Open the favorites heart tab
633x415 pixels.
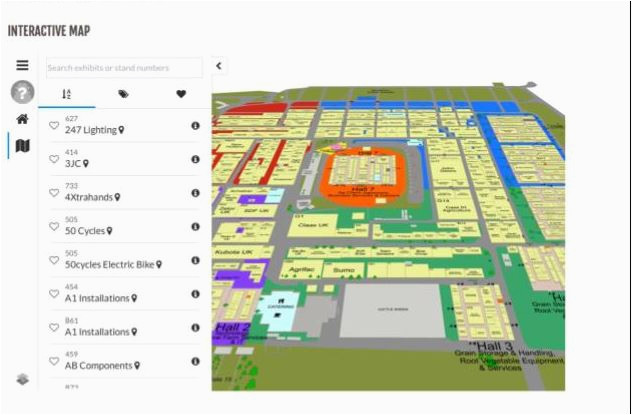pos(181,94)
